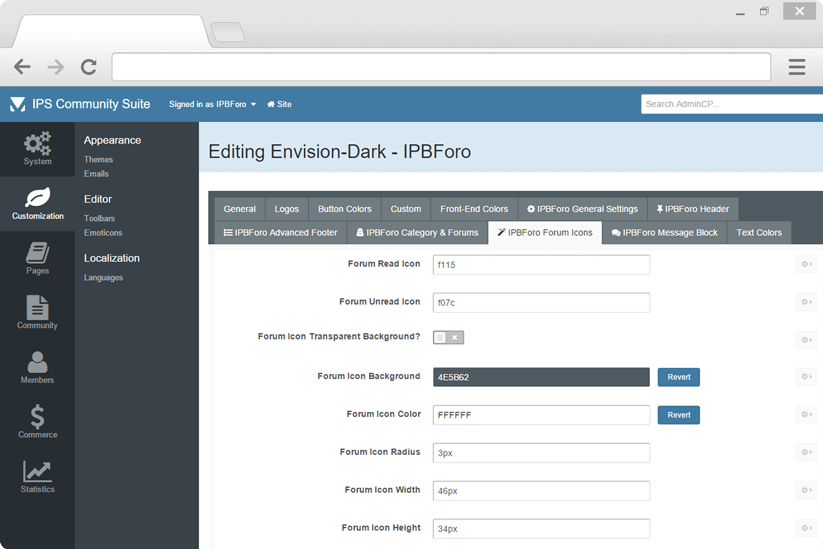Focus the Forum Icon Height field
Viewport: 823px width, 549px height.
coord(541,529)
